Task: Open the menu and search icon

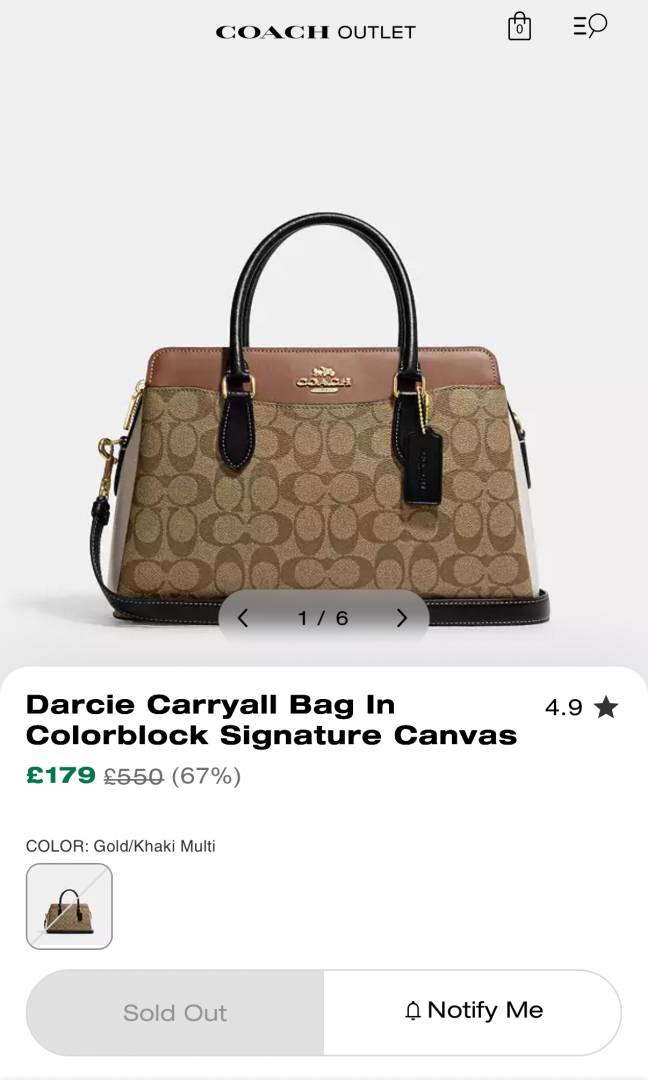Action: 590,25
